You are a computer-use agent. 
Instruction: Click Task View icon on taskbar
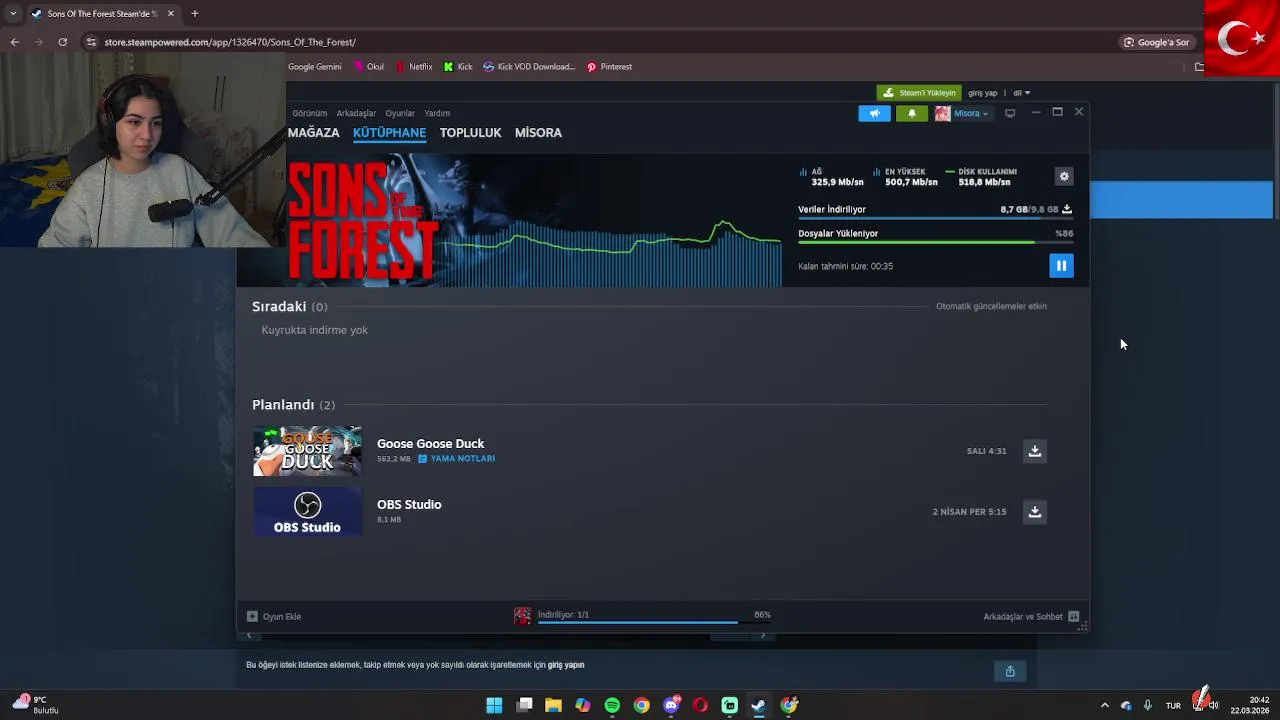pos(524,706)
